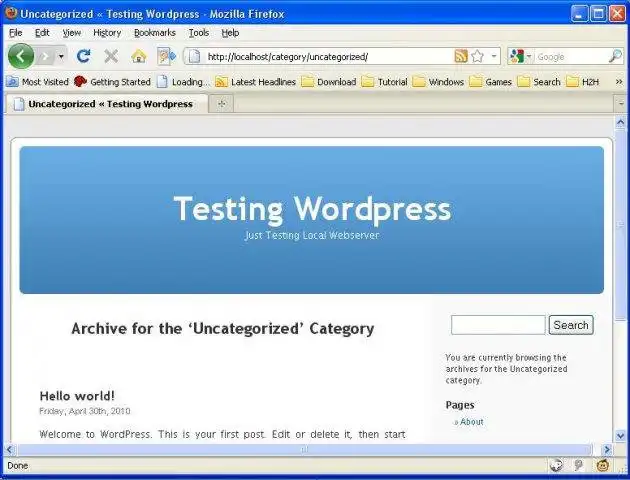The image size is (630, 480).
Task: Click the blog search input field
Action: 498,325
